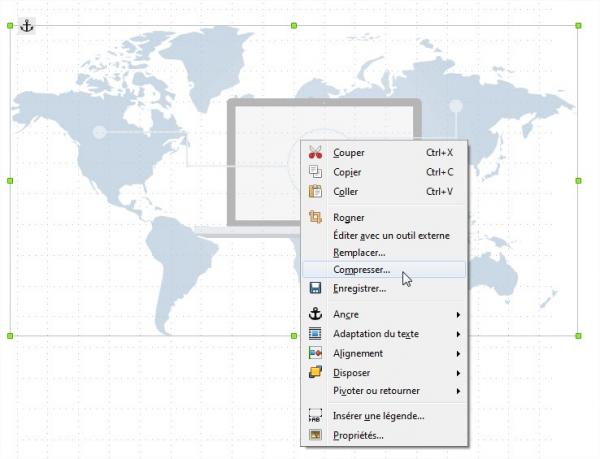
Task: Click the insert caption icon
Action: pyautogui.click(x=315, y=416)
